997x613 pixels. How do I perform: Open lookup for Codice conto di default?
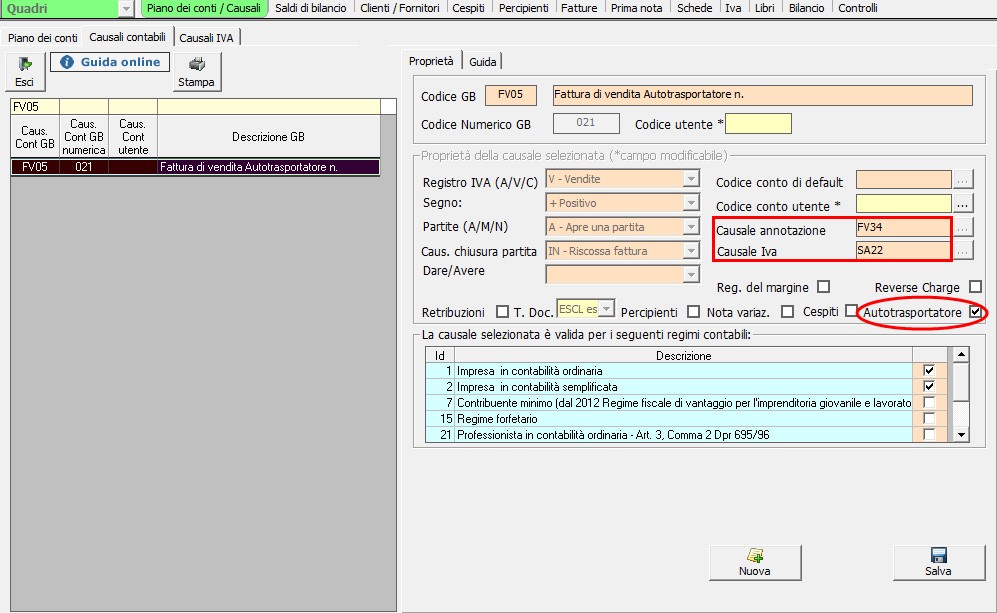[963, 181]
